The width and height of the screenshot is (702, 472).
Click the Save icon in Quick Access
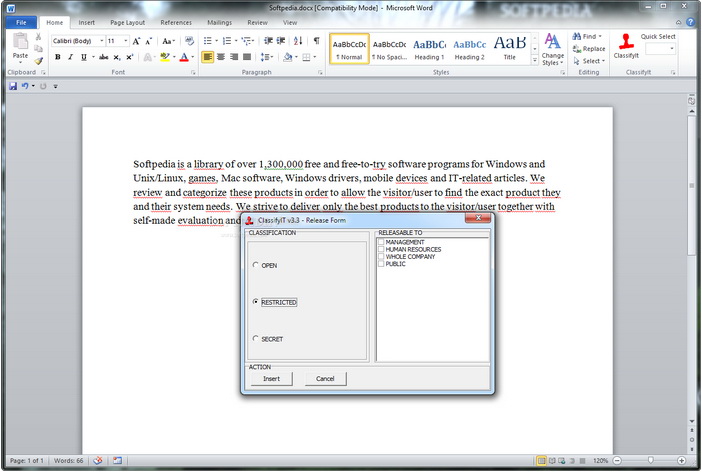click(13, 86)
